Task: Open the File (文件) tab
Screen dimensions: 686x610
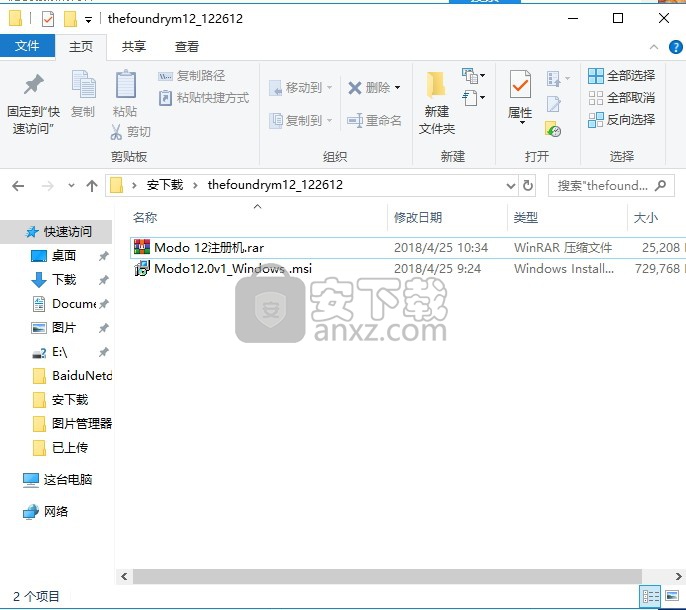Action: pos(27,46)
